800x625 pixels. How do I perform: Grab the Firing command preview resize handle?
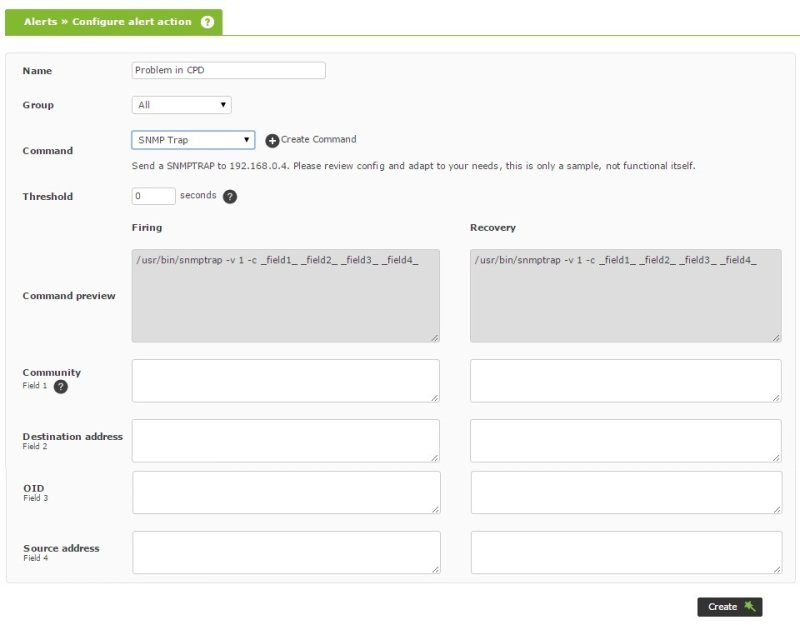coord(435,338)
